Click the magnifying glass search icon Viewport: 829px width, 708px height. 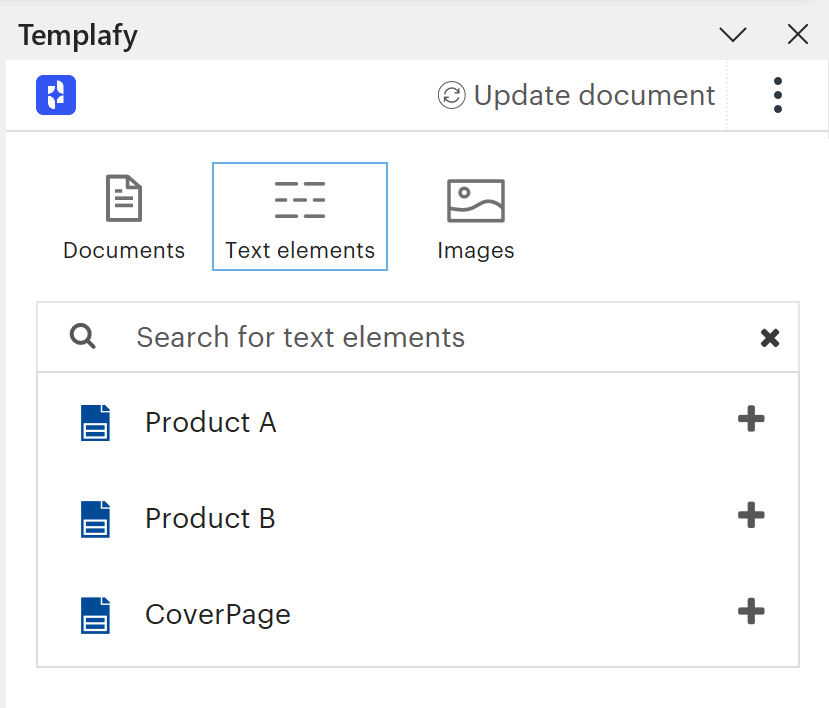pyautogui.click(x=82, y=337)
